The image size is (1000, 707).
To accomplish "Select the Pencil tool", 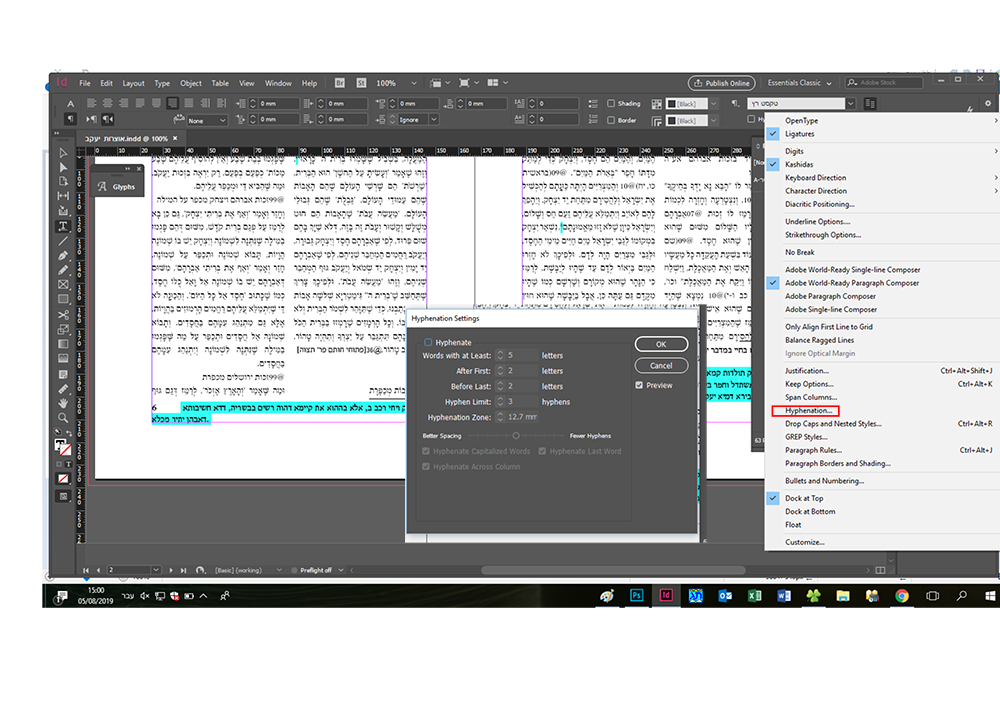I will pyautogui.click(x=63, y=270).
